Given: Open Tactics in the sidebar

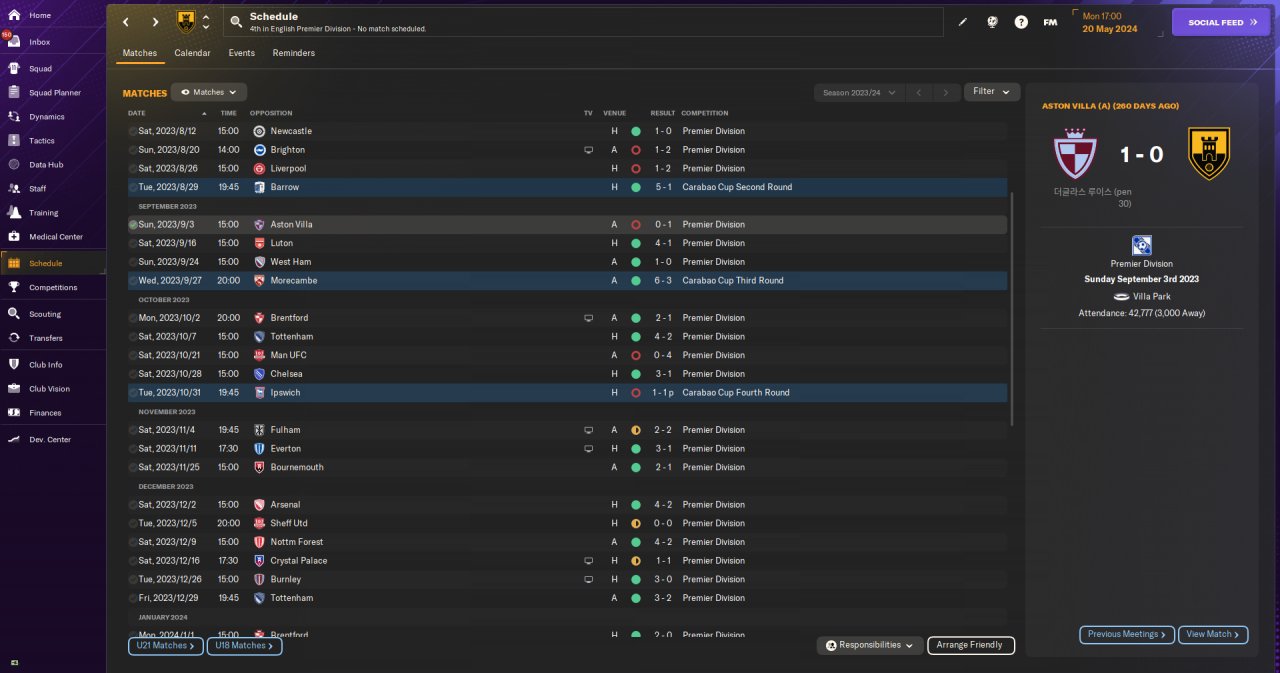Looking at the screenshot, I should [x=42, y=140].
